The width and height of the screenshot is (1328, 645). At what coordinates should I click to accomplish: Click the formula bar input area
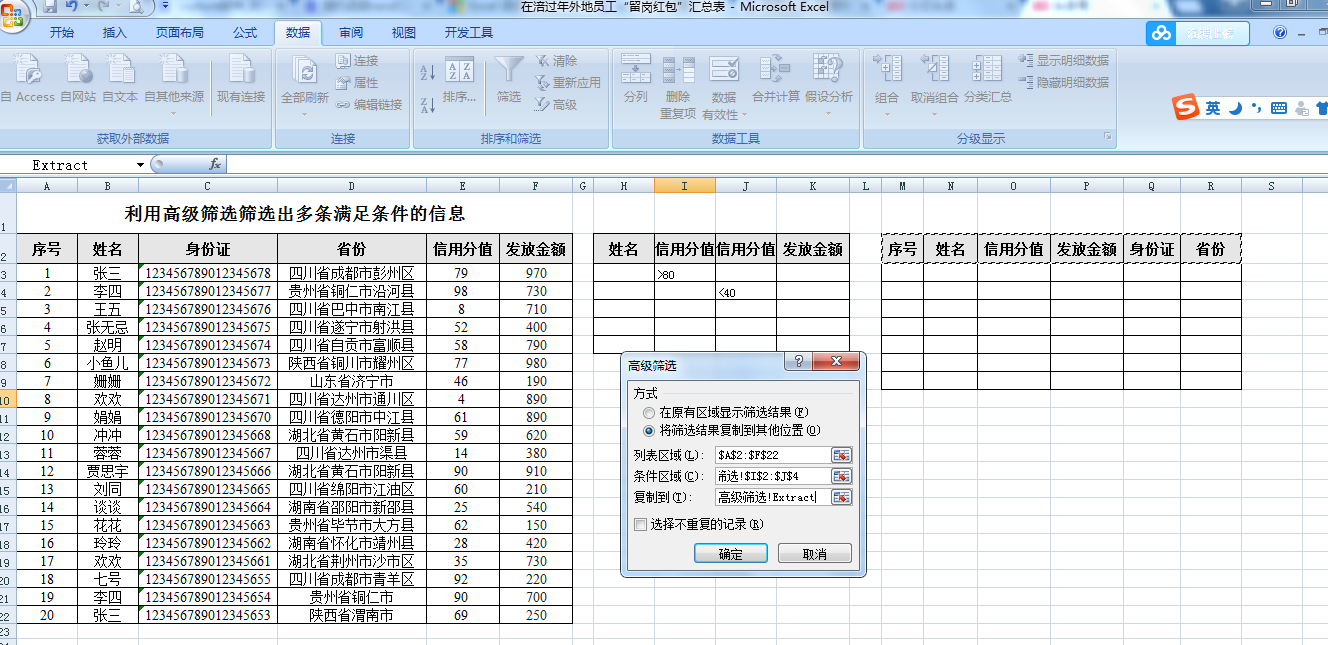(776, 164)
